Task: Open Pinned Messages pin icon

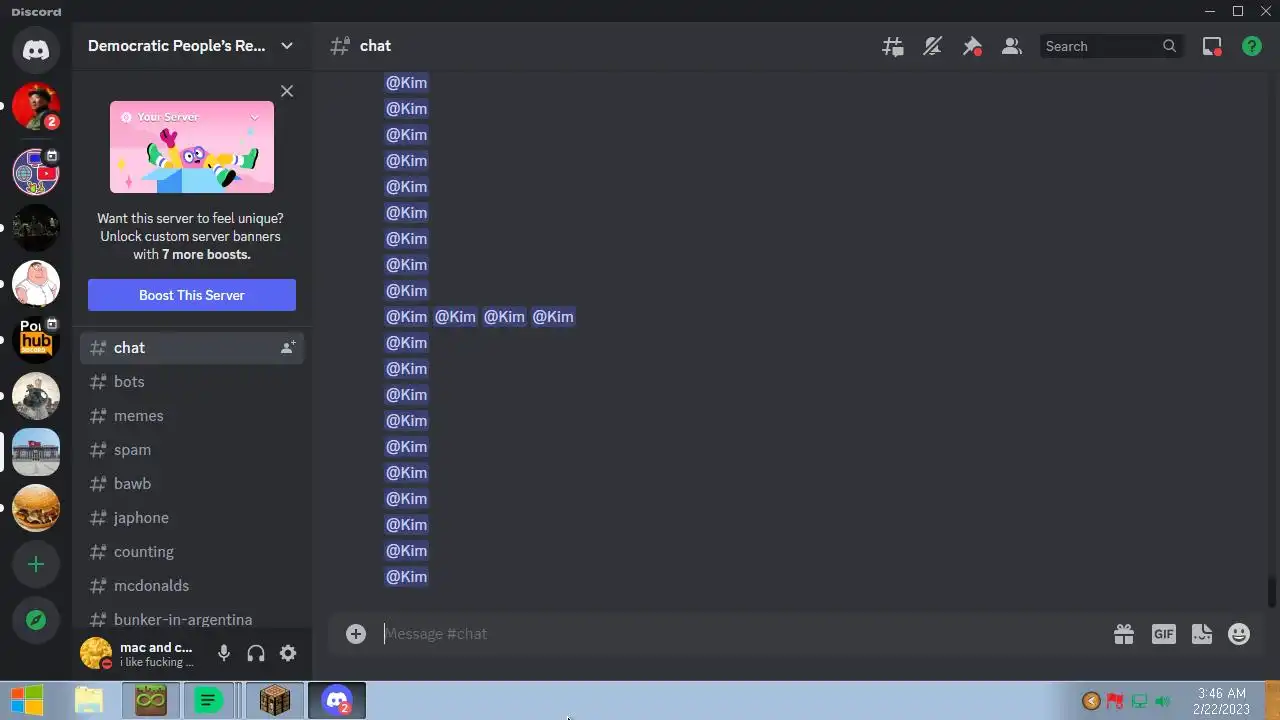Action: (x=972, y=46)
